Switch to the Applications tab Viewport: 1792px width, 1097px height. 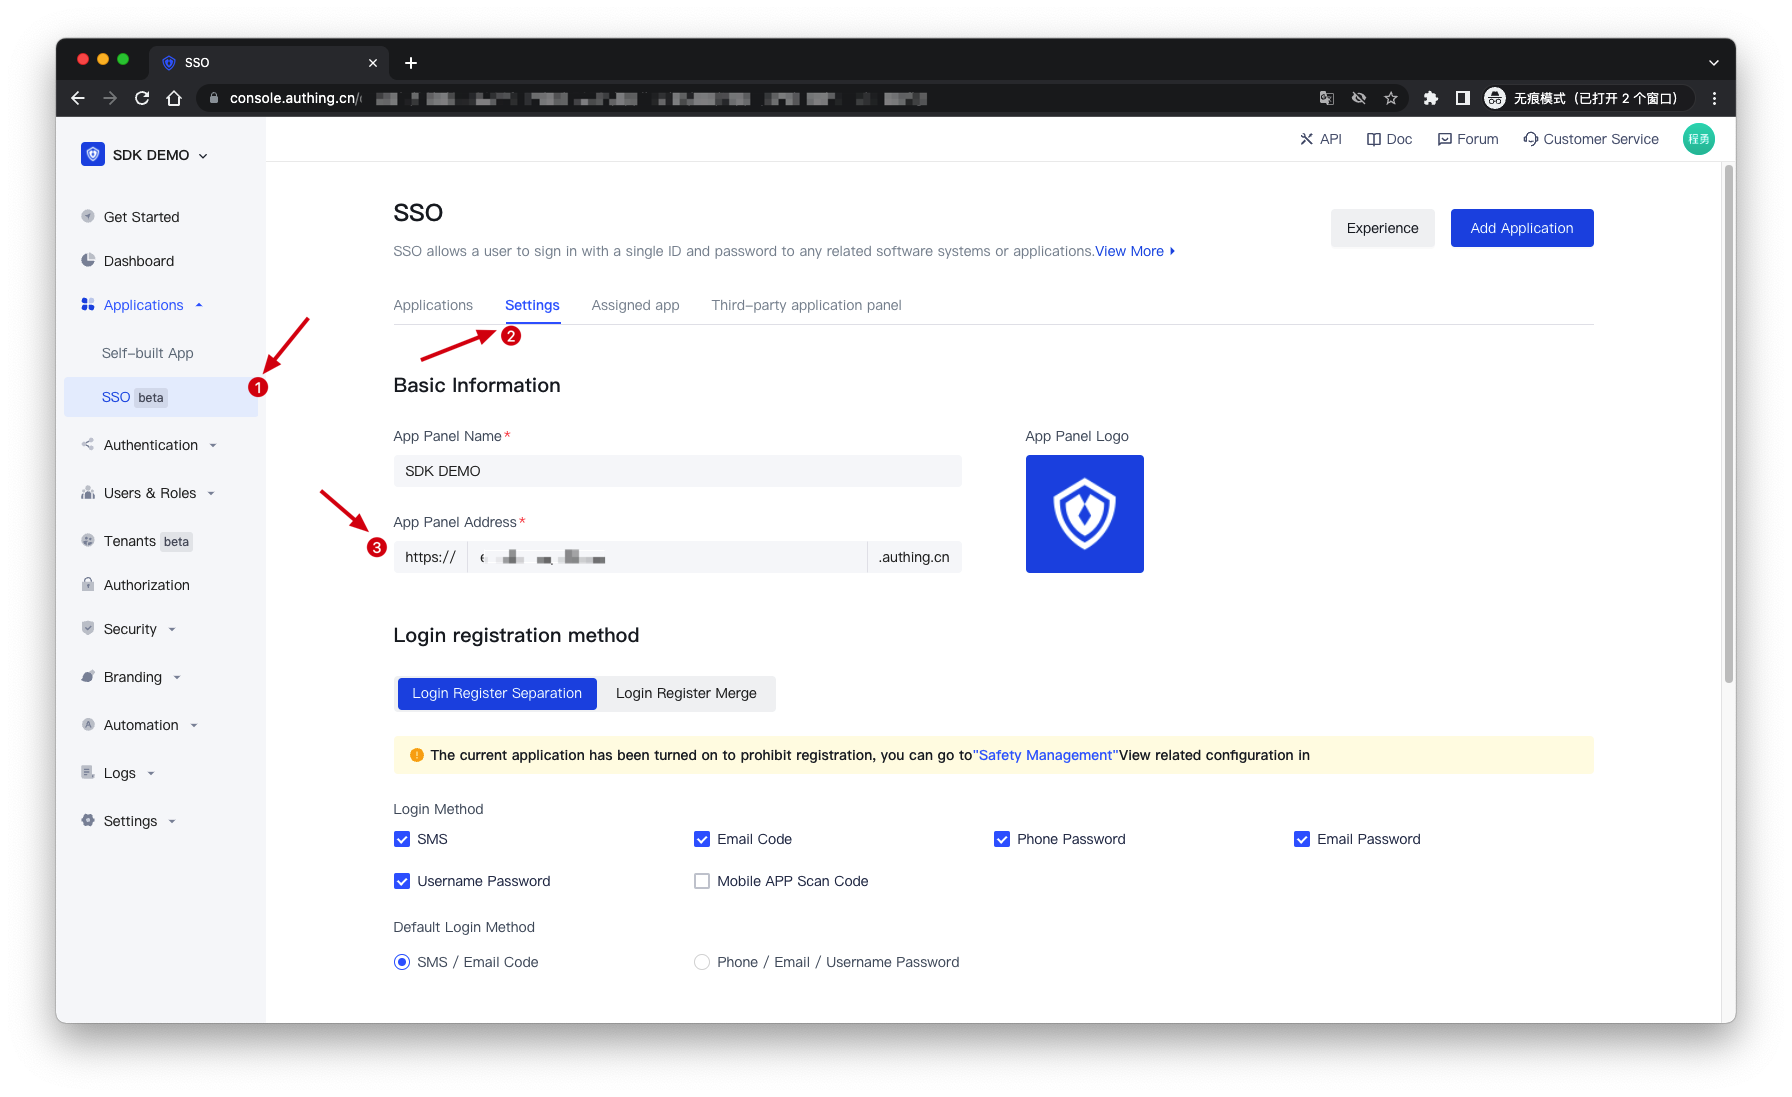tap(433, 305)
